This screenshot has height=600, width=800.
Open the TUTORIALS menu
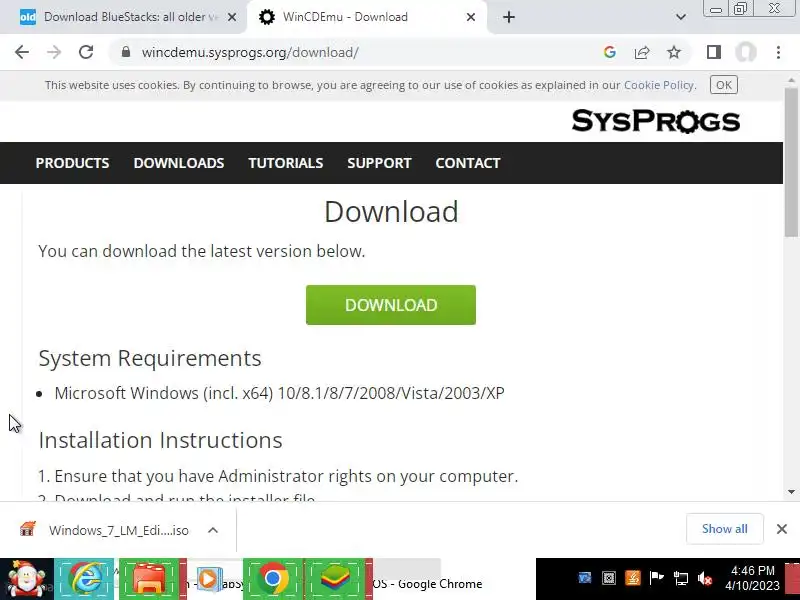[286, 163]
